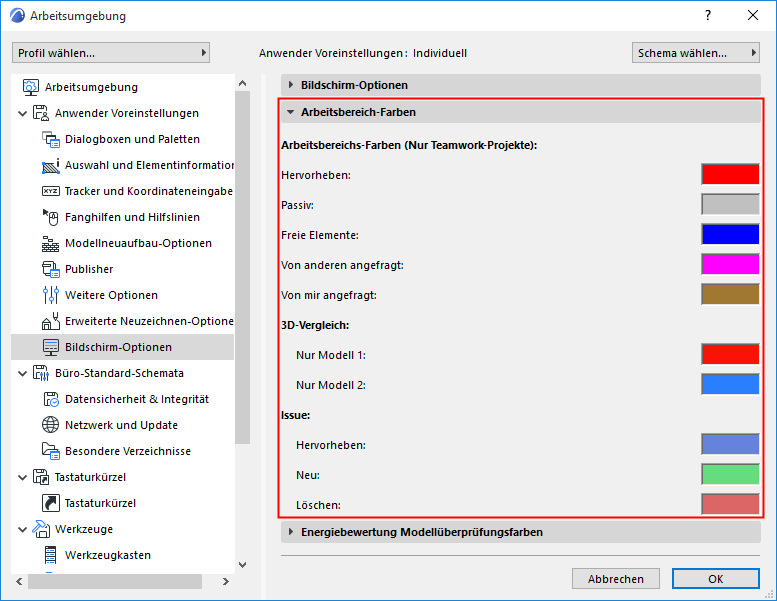
Task: Select Modellneuaufbau-Optionen entry
Action: pos(138,243)
